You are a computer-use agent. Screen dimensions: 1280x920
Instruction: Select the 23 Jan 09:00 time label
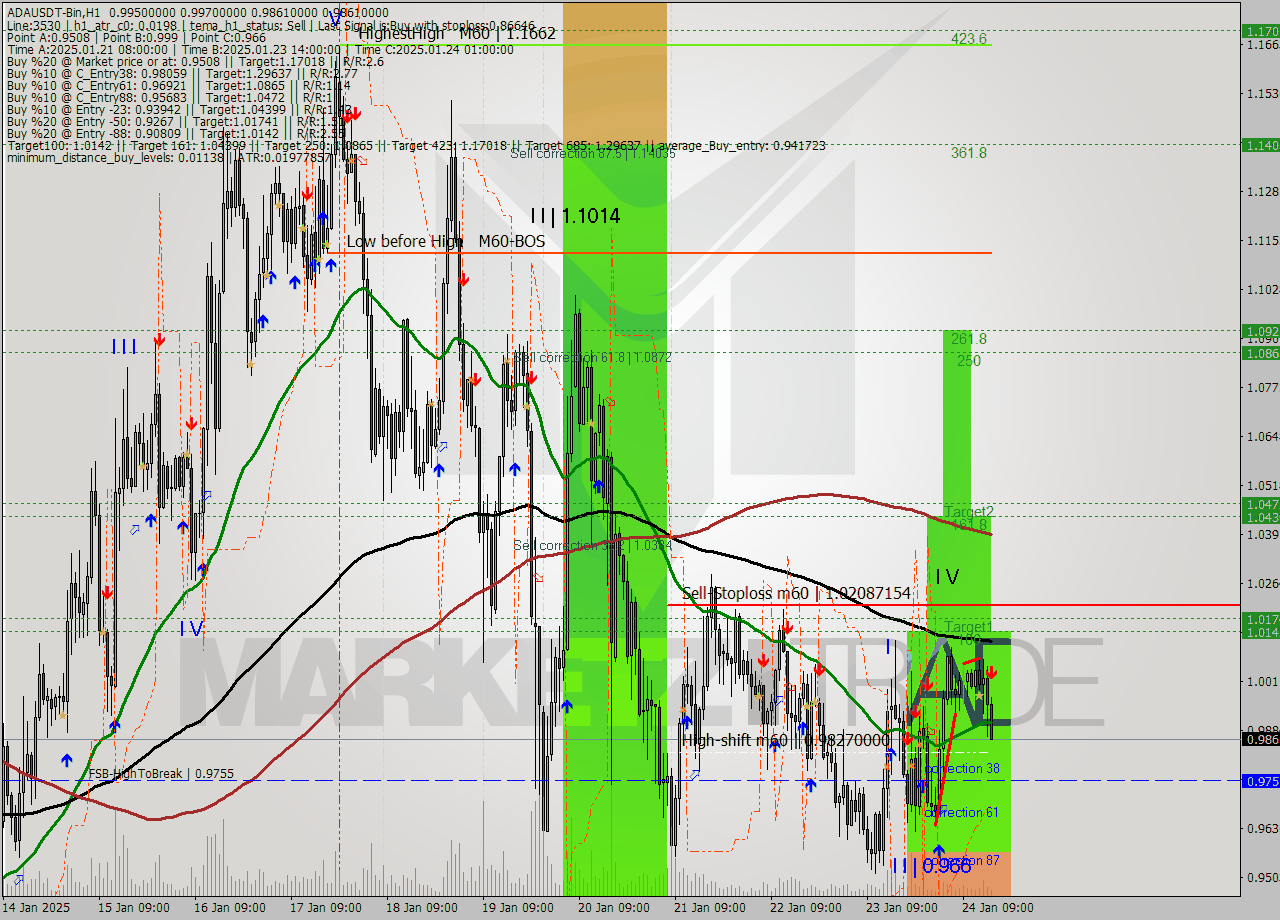902,908
